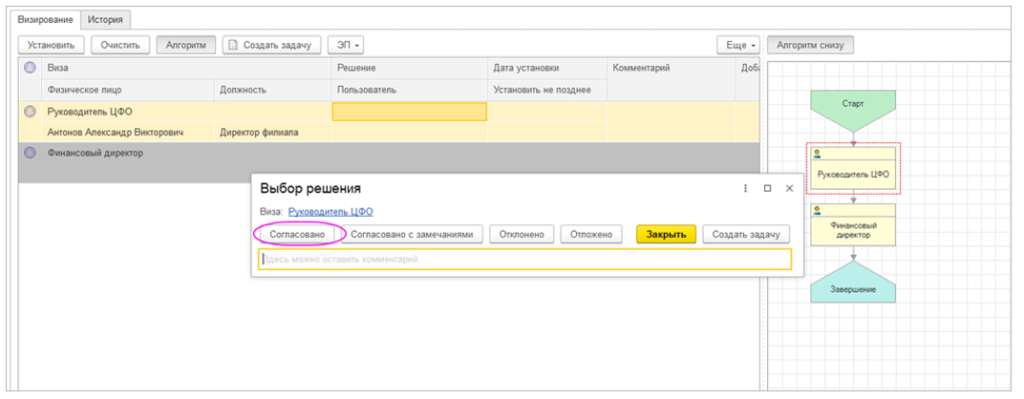This screenshot has width=1024, height=399.
Task: Maximize the Выбор решения dialog
Action: click(767, 188)
